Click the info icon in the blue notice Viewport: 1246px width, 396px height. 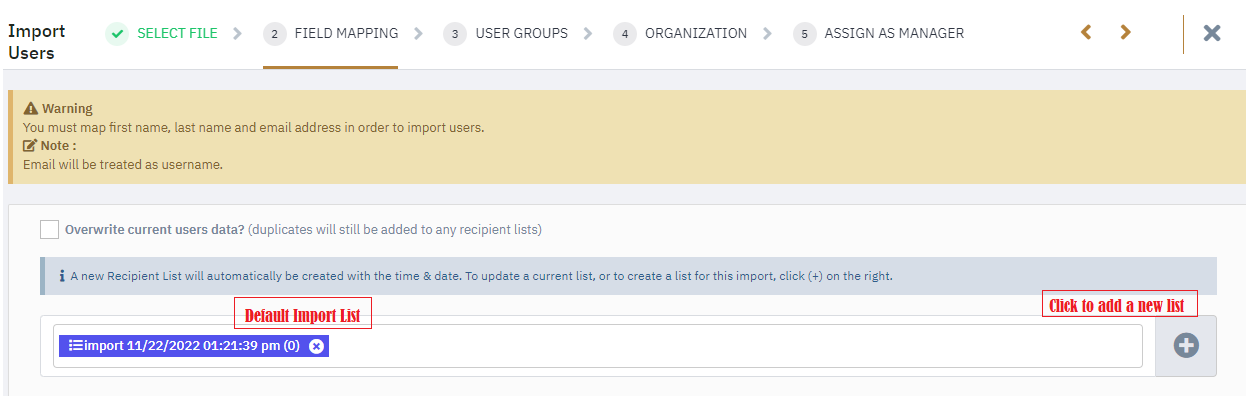[62, 275]
